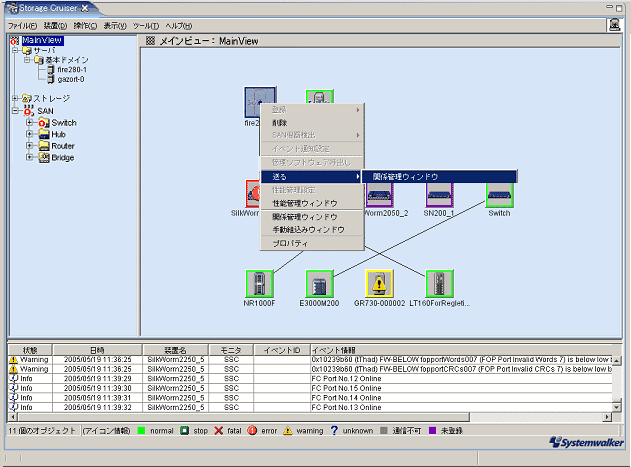Click the 基本ドメイン folder icon in tree
The width and height of the screenshot is (631, 467).
pyautogui.click(x=39, y=60)
